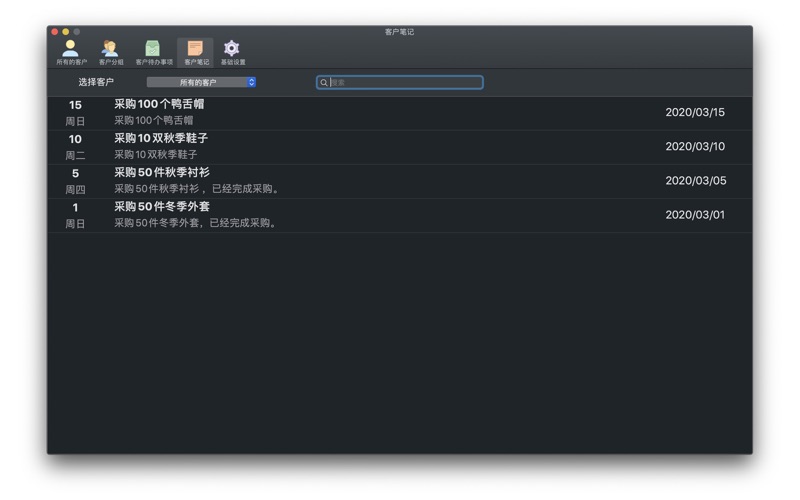Select the 客户笔记 toolbar icon
The image size is (800, 500).
click(x=196, y=52)
